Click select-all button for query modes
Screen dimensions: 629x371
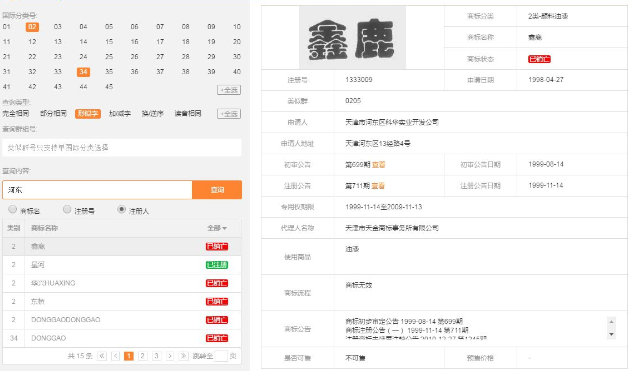pyautogui.click(x=229, y=114)
